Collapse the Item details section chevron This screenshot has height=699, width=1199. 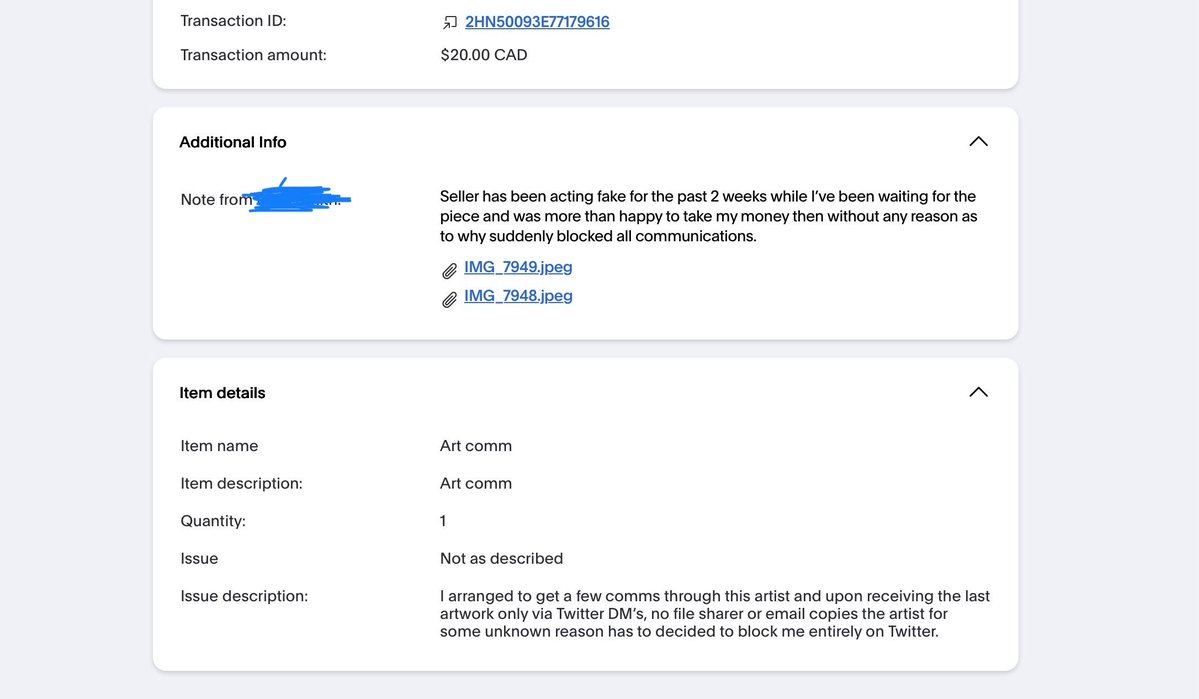click(x=978, y=392)
